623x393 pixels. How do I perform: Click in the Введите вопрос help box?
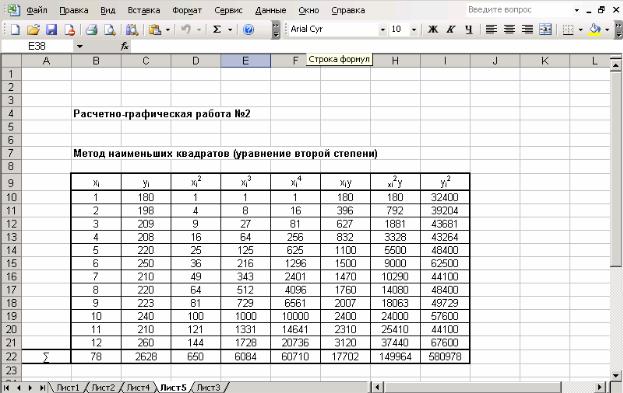(519, 10)
